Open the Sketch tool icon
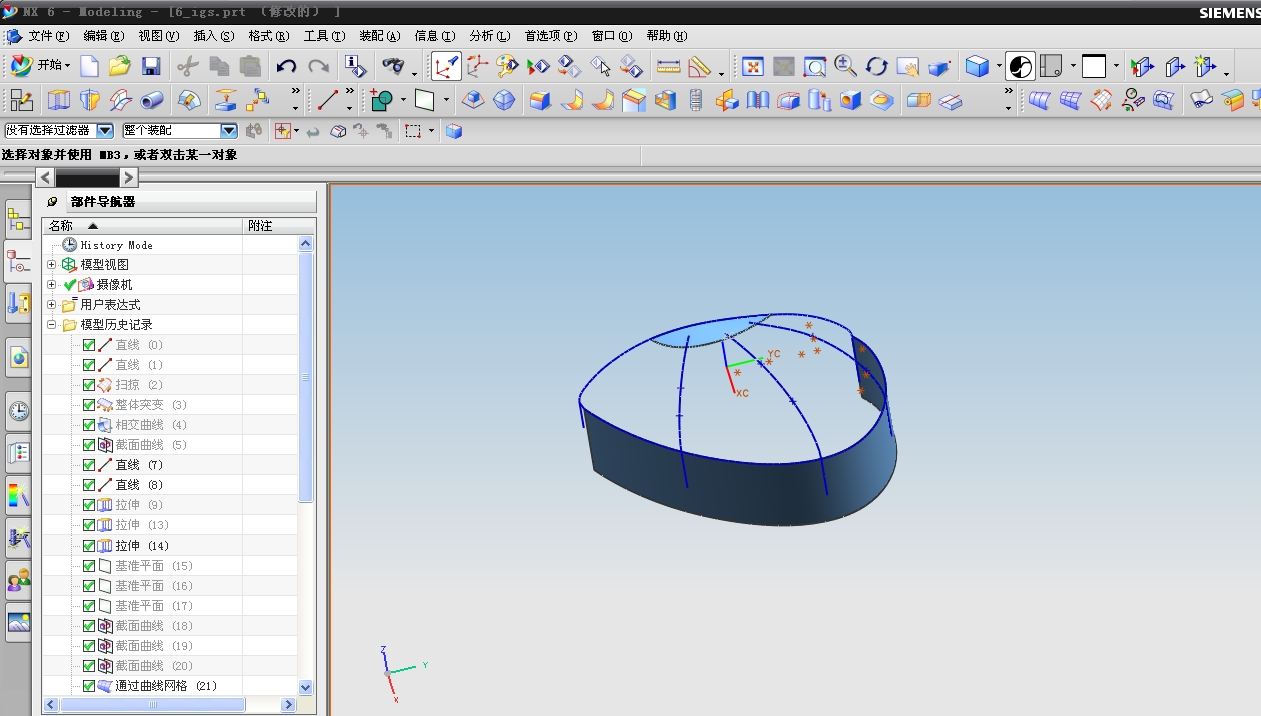 tap(21, 100)
